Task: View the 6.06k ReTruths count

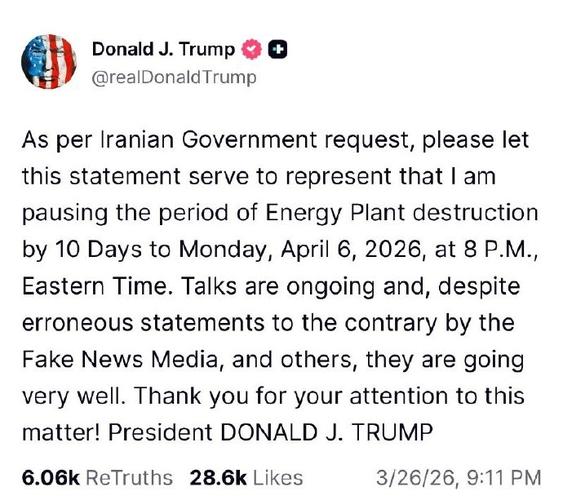Action: pos(51,478)
